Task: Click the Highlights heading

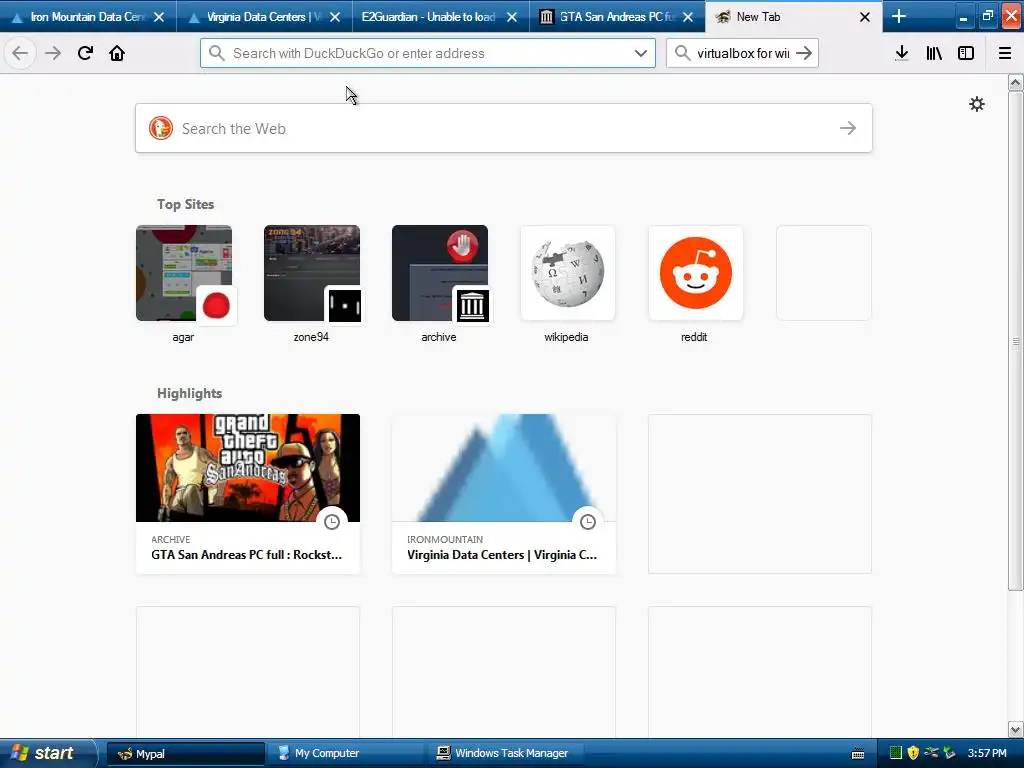Action: pos(189,393)
